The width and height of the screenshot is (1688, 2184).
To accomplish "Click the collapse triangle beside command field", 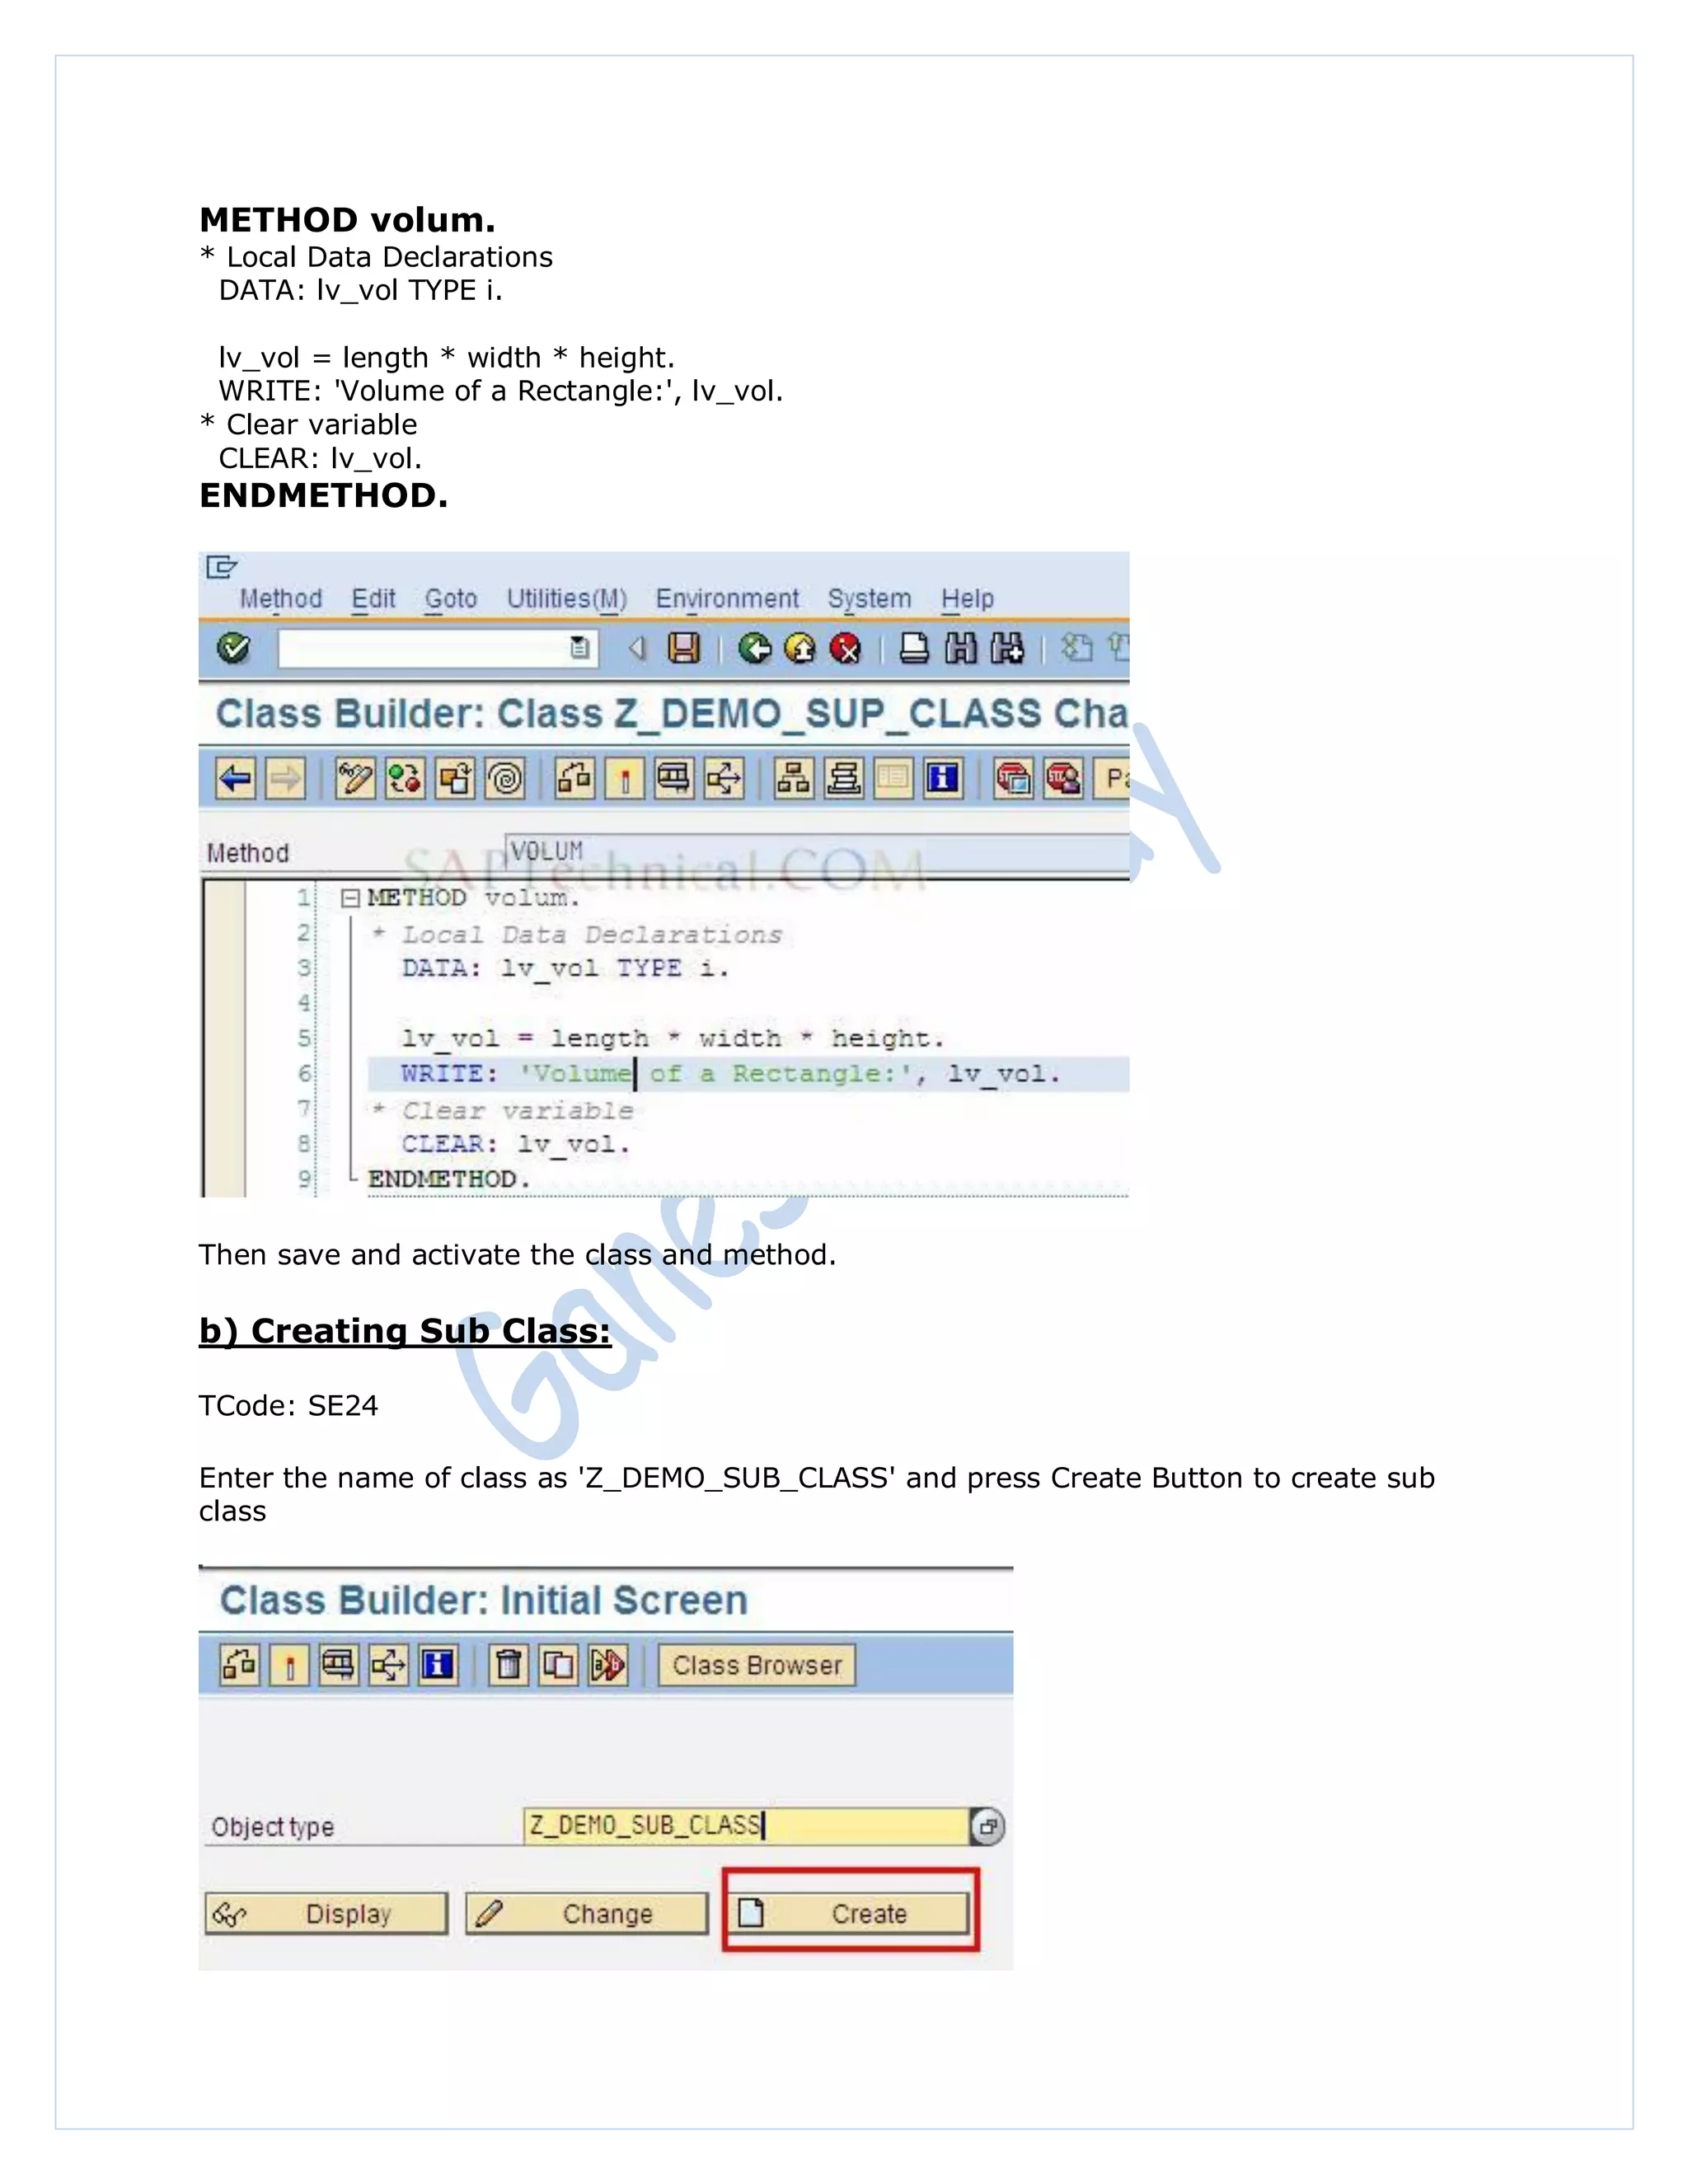I will click(x=637, y=649).
